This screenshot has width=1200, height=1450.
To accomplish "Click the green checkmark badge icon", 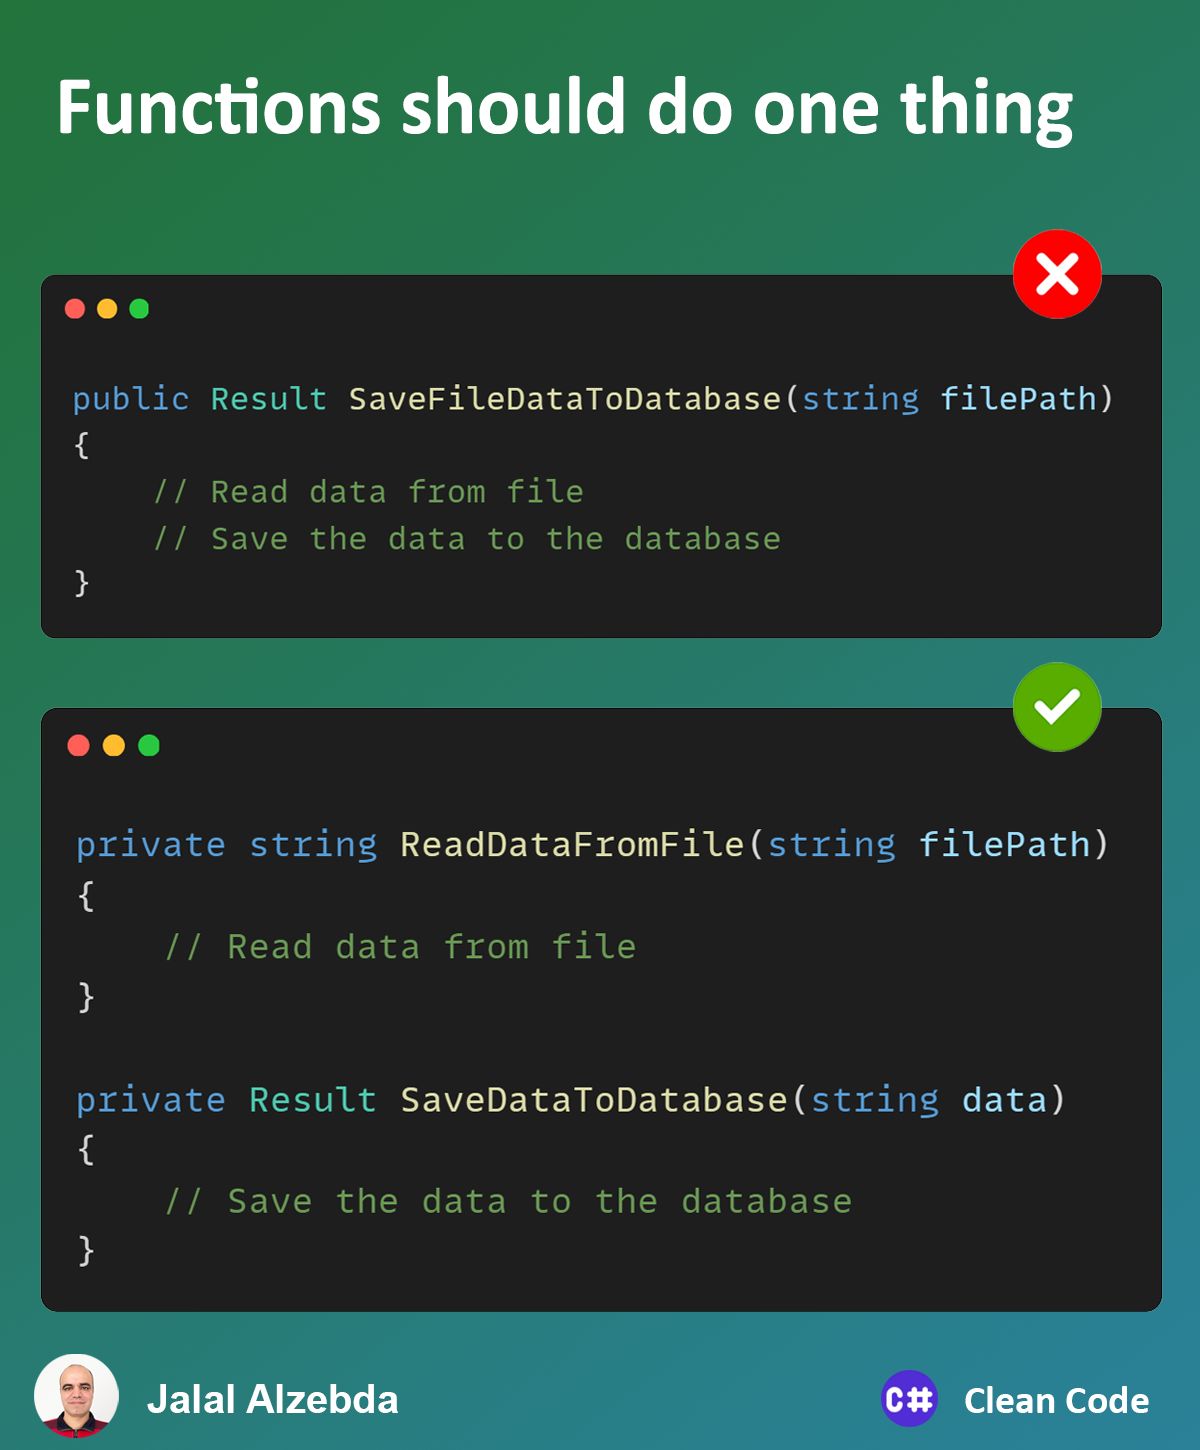I will click(x=1057, y=707).
